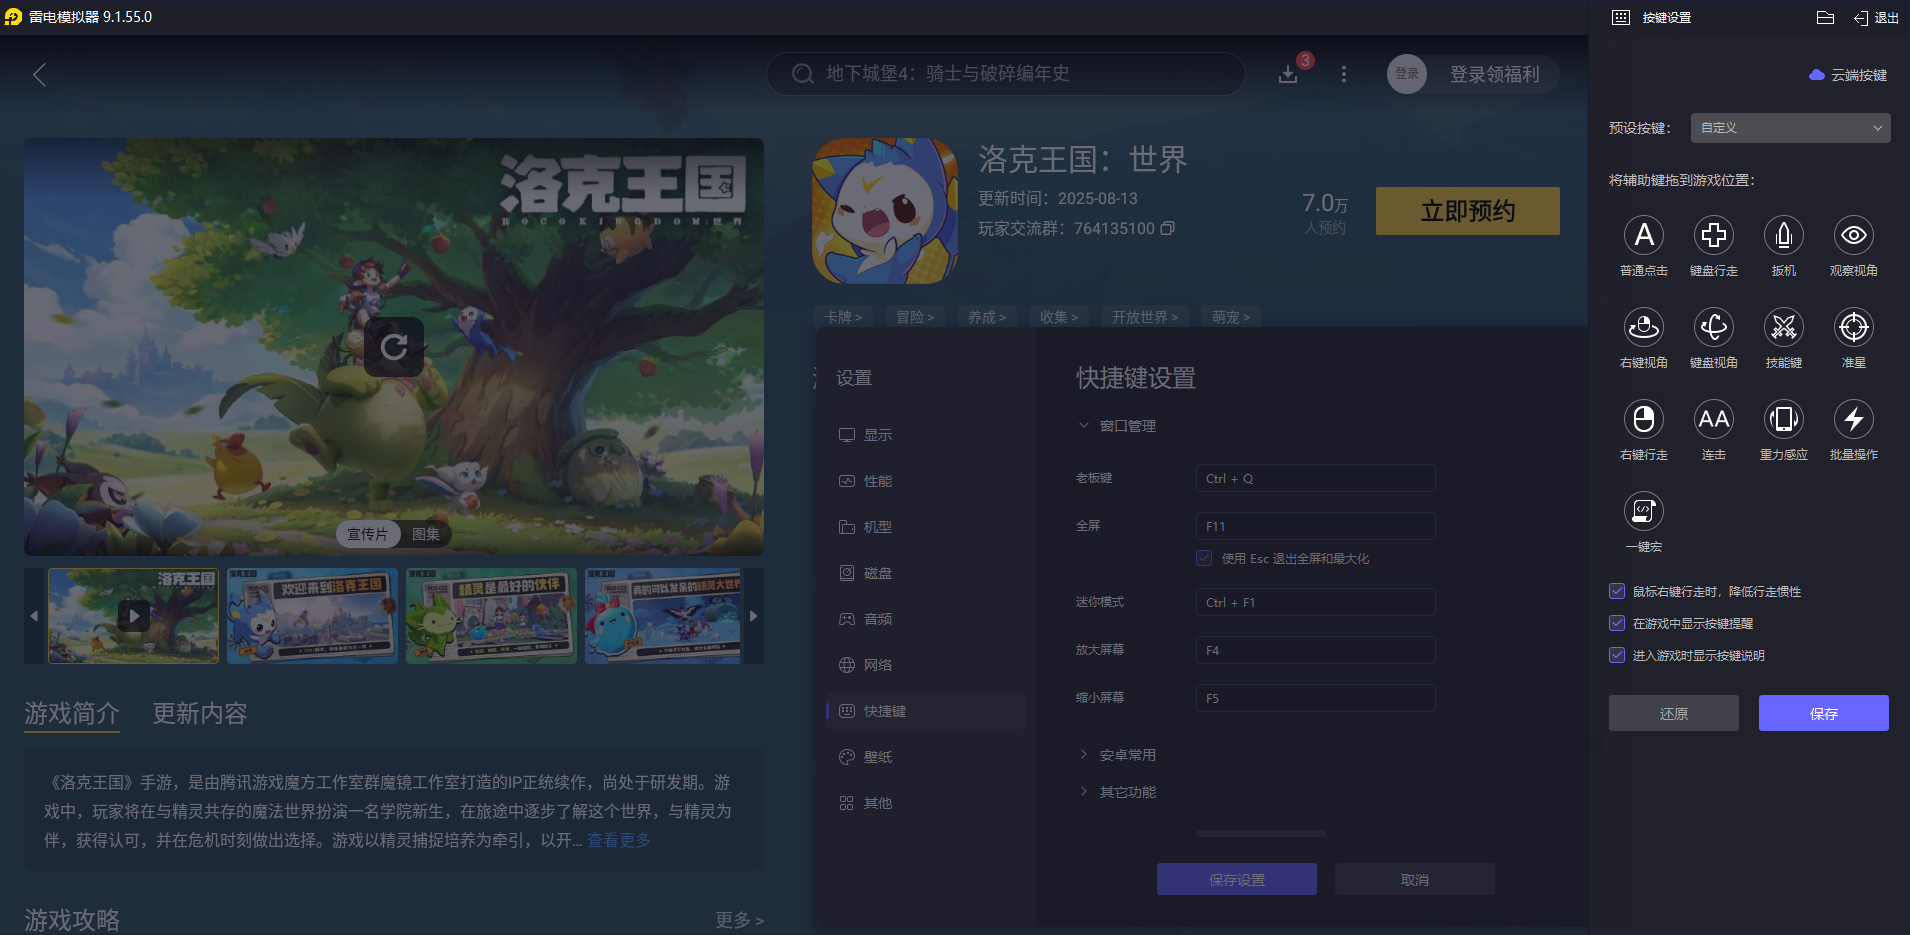The image size is (1910, 935).
Task: Switch to the 游戏简介 tab
Action: point(72,714)
